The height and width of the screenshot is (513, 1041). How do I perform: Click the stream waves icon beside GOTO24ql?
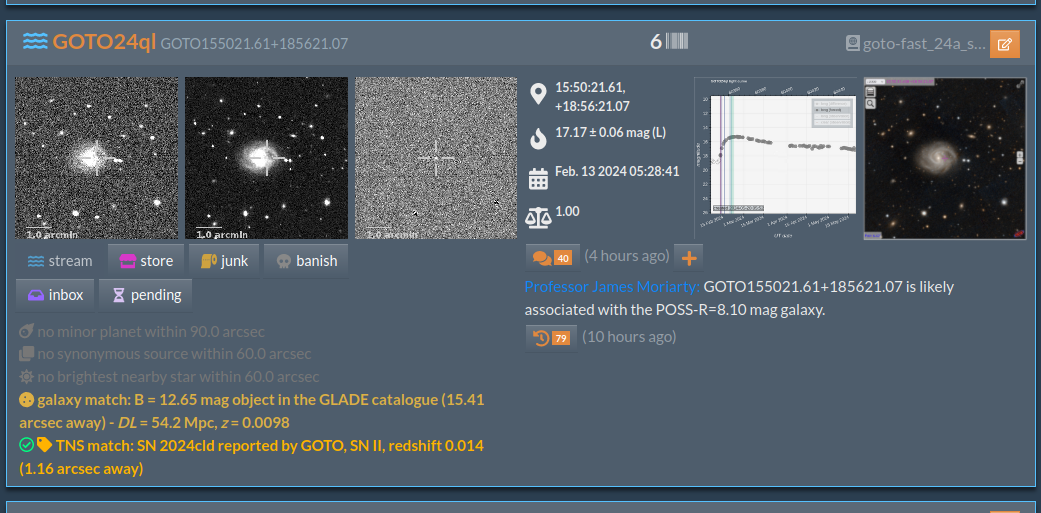(35, 42)
